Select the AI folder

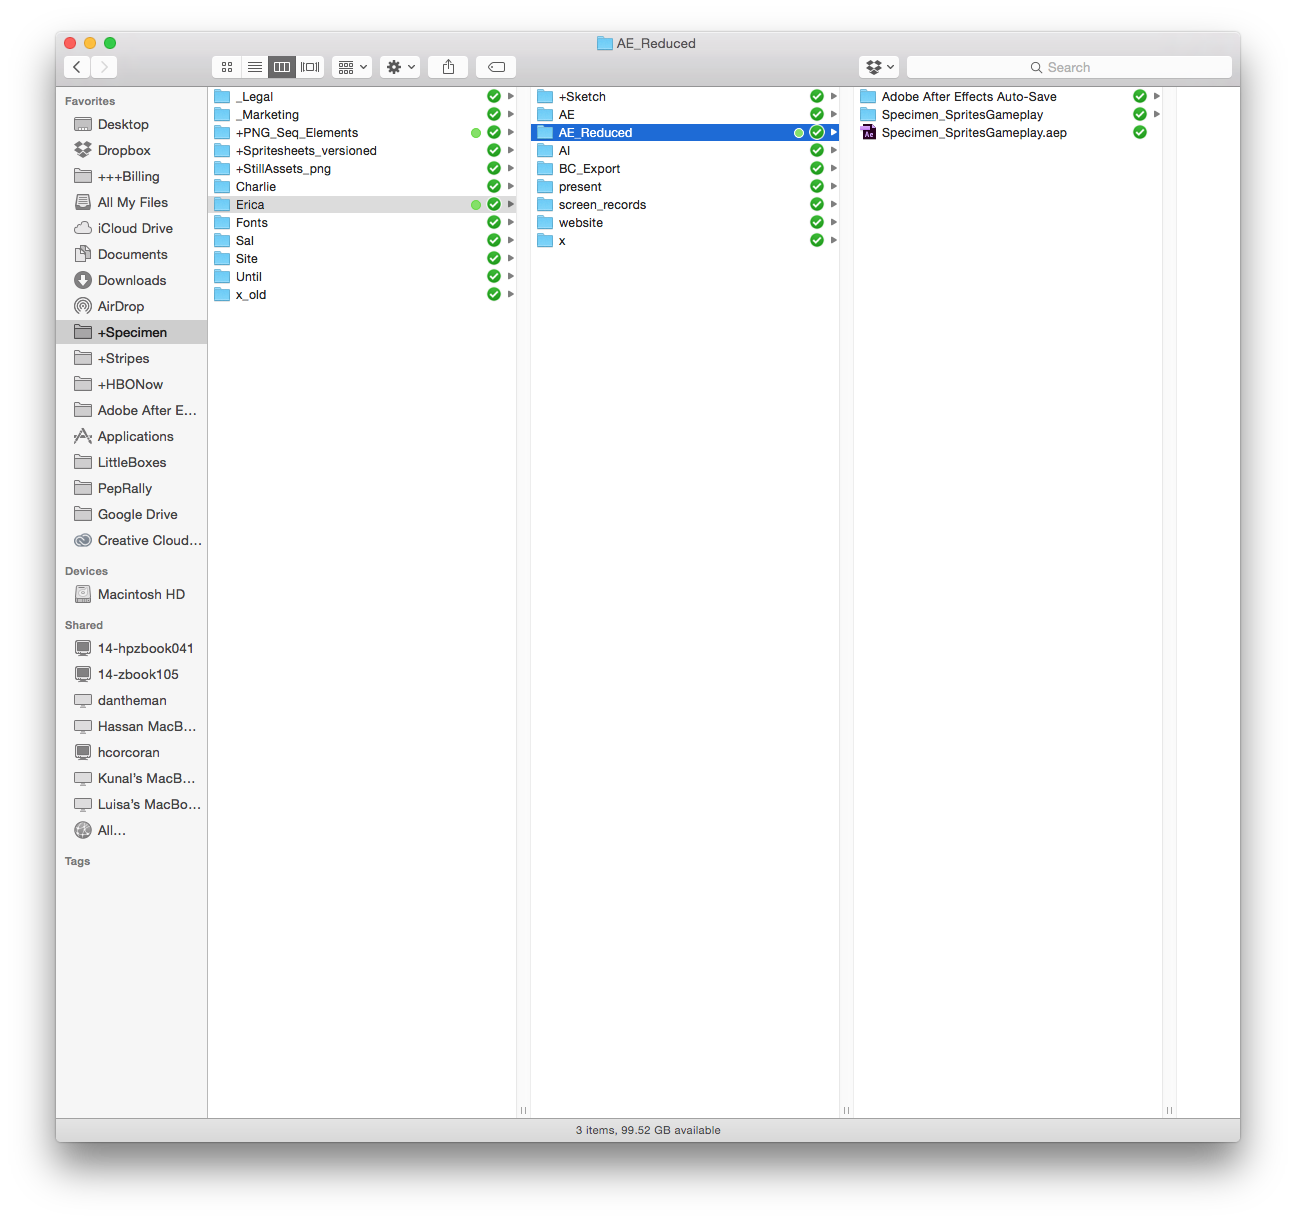[685, 151]
